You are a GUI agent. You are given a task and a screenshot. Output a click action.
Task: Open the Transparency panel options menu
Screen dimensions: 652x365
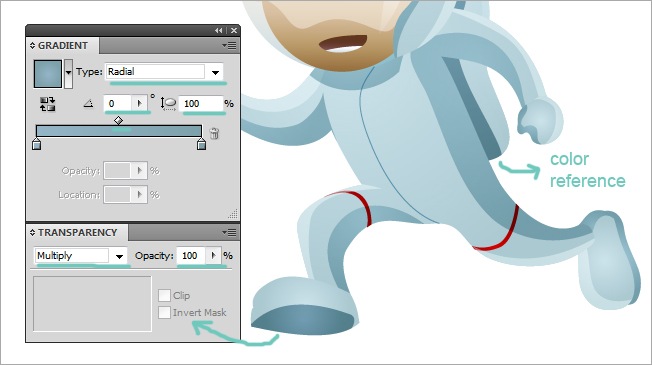click(x=229, y=232)
